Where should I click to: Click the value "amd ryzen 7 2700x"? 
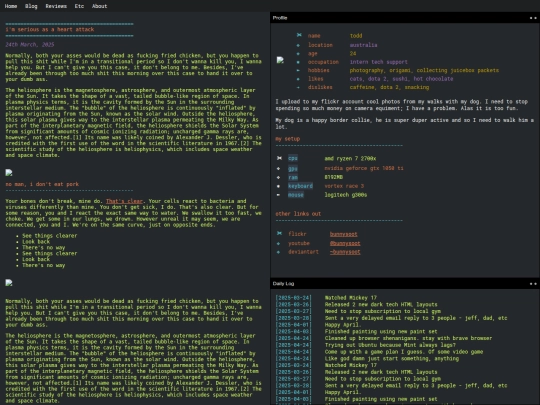pyautogui.click(x=350, y=158)
